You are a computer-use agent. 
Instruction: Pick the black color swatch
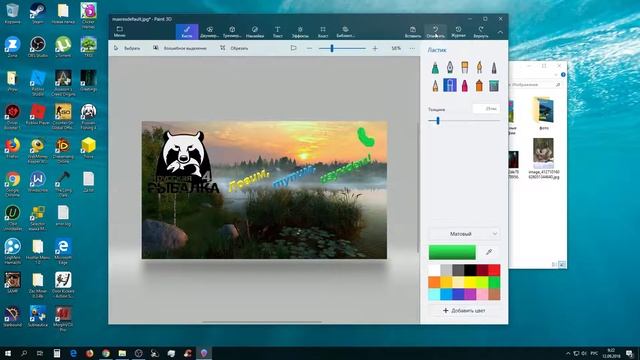(470, 270)
